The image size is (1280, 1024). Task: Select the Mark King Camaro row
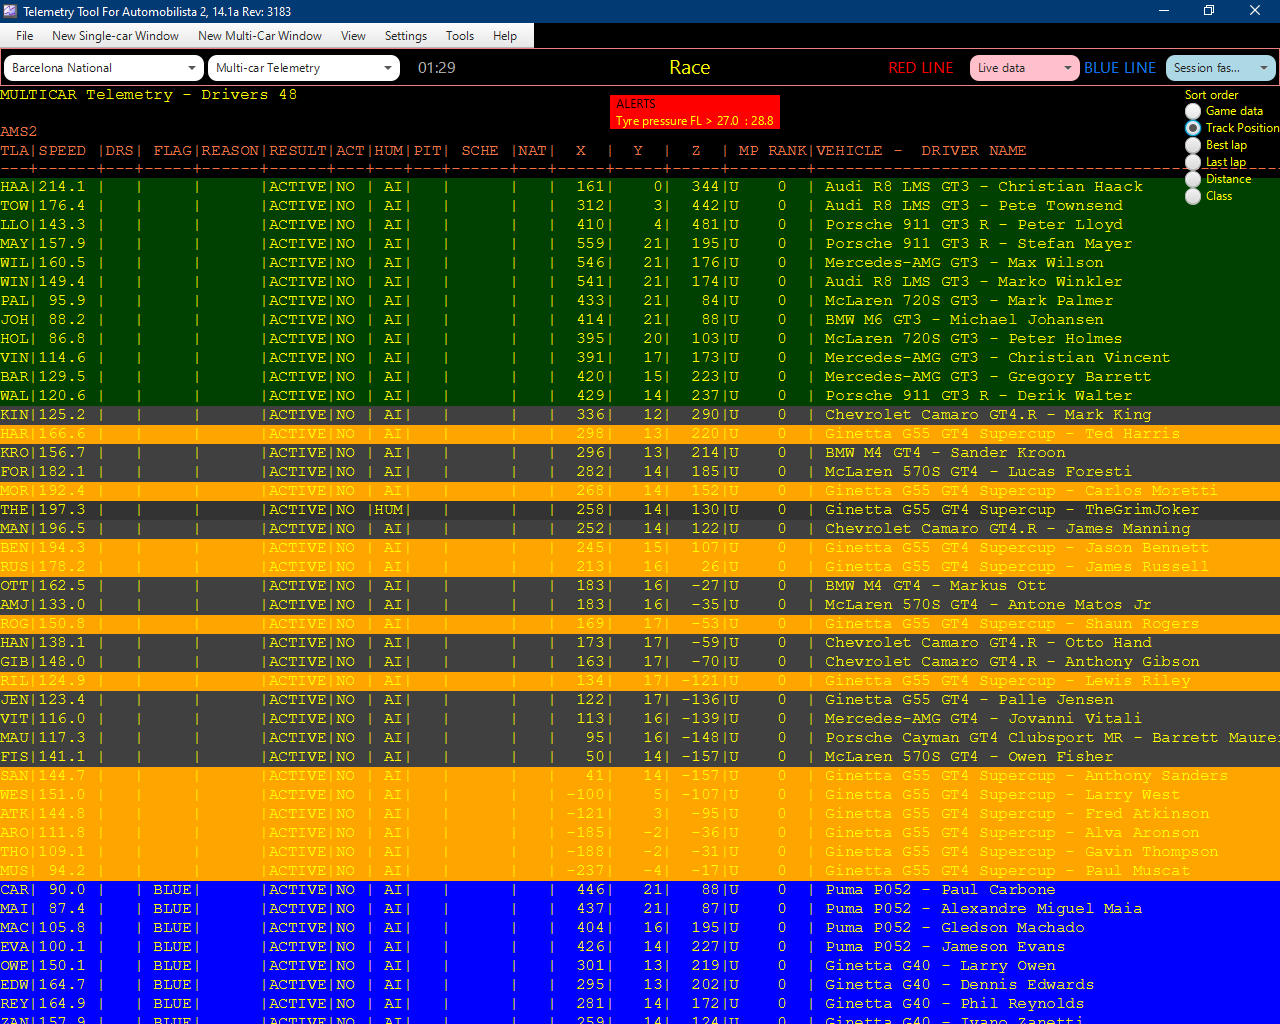pos(640,415)
